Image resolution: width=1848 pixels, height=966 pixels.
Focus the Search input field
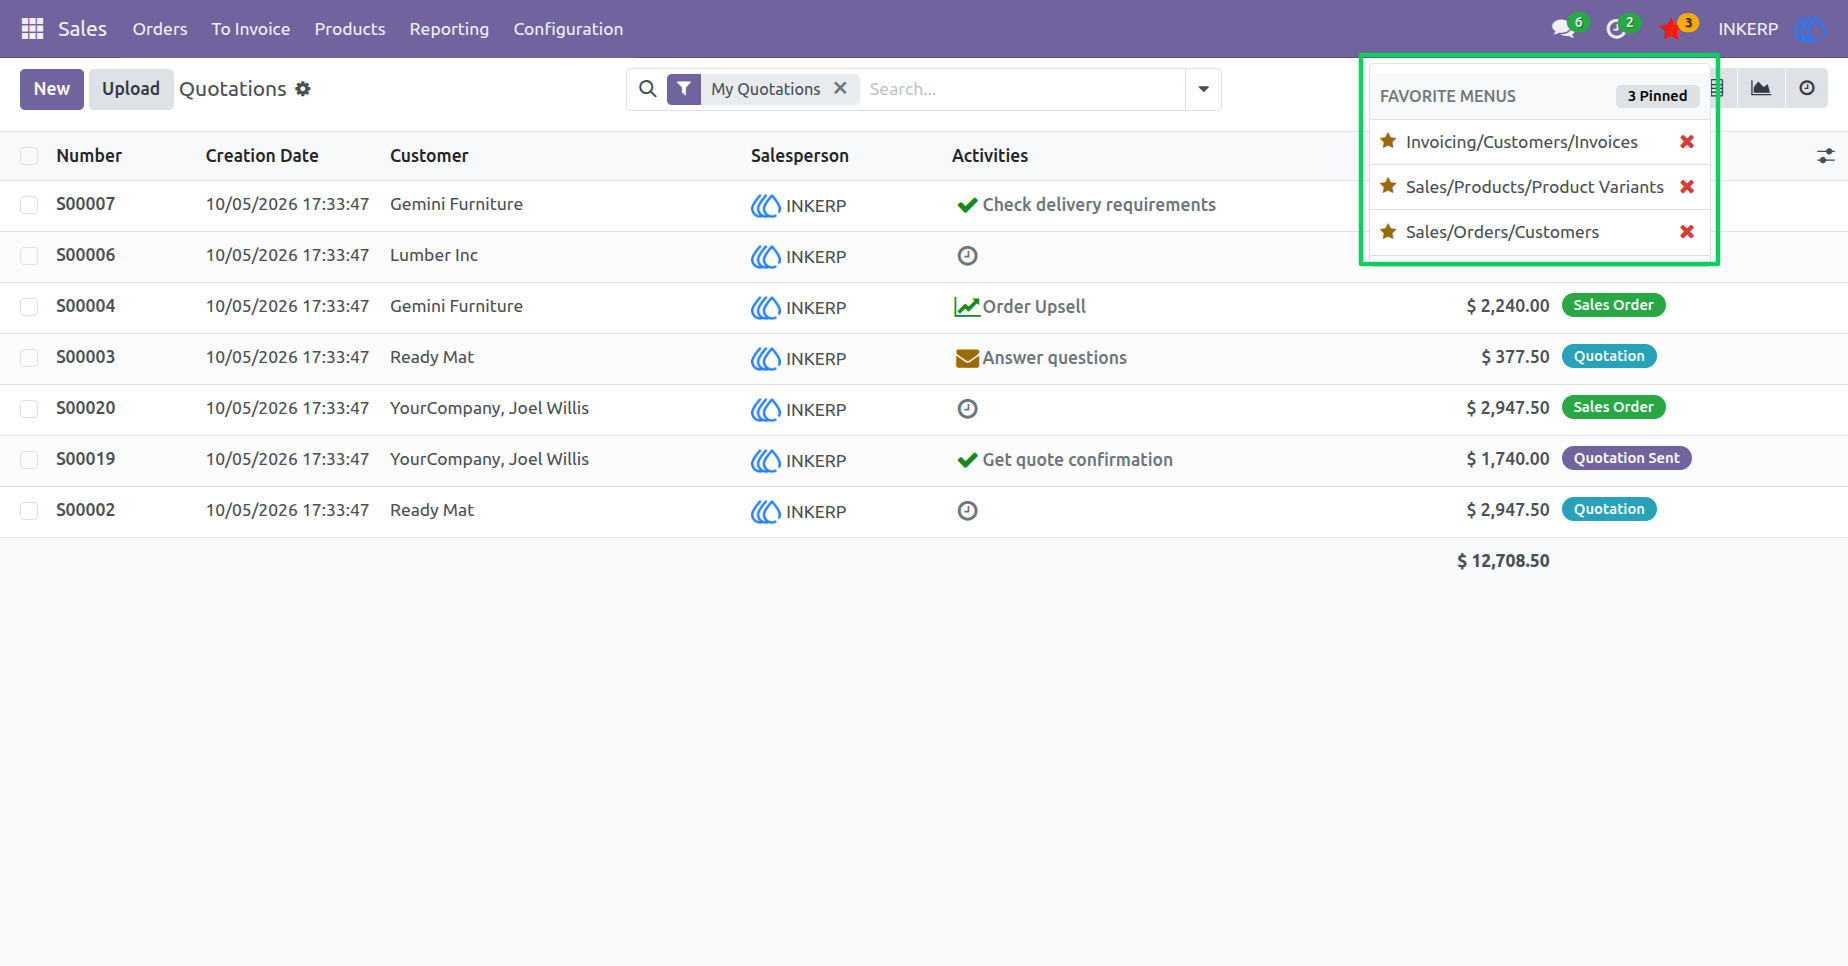(x=1022, y=89)
